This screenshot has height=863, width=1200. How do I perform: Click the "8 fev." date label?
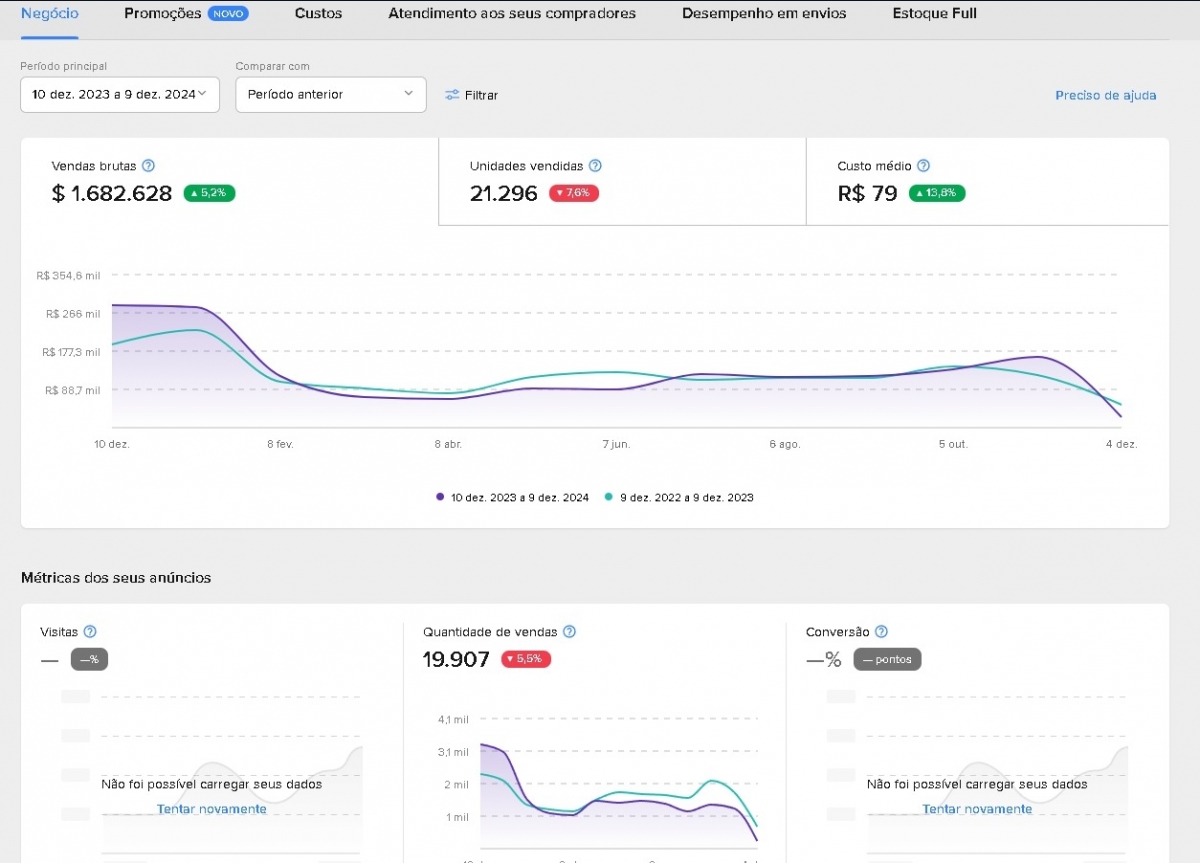(280, 444)
